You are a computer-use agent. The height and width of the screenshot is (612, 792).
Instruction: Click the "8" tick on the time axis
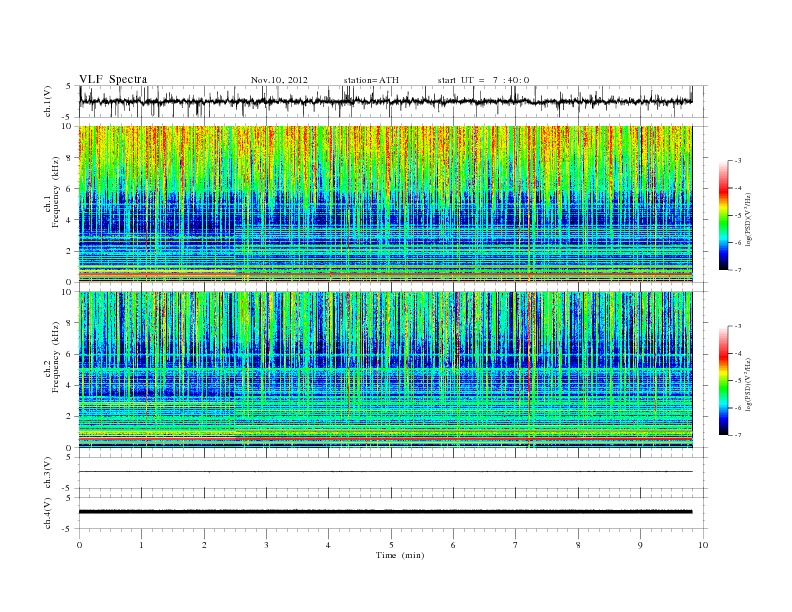click(578, 545)
